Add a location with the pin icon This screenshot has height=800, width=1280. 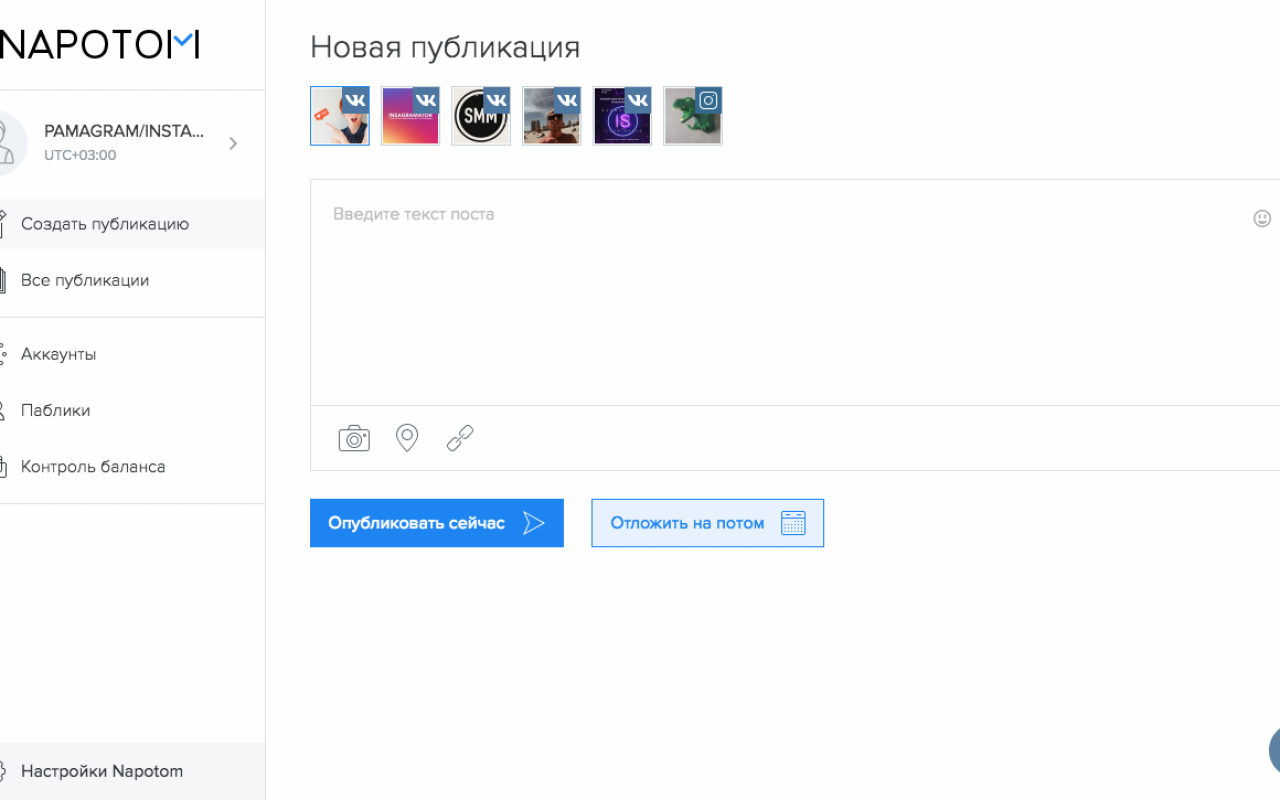tap(407, 438)
